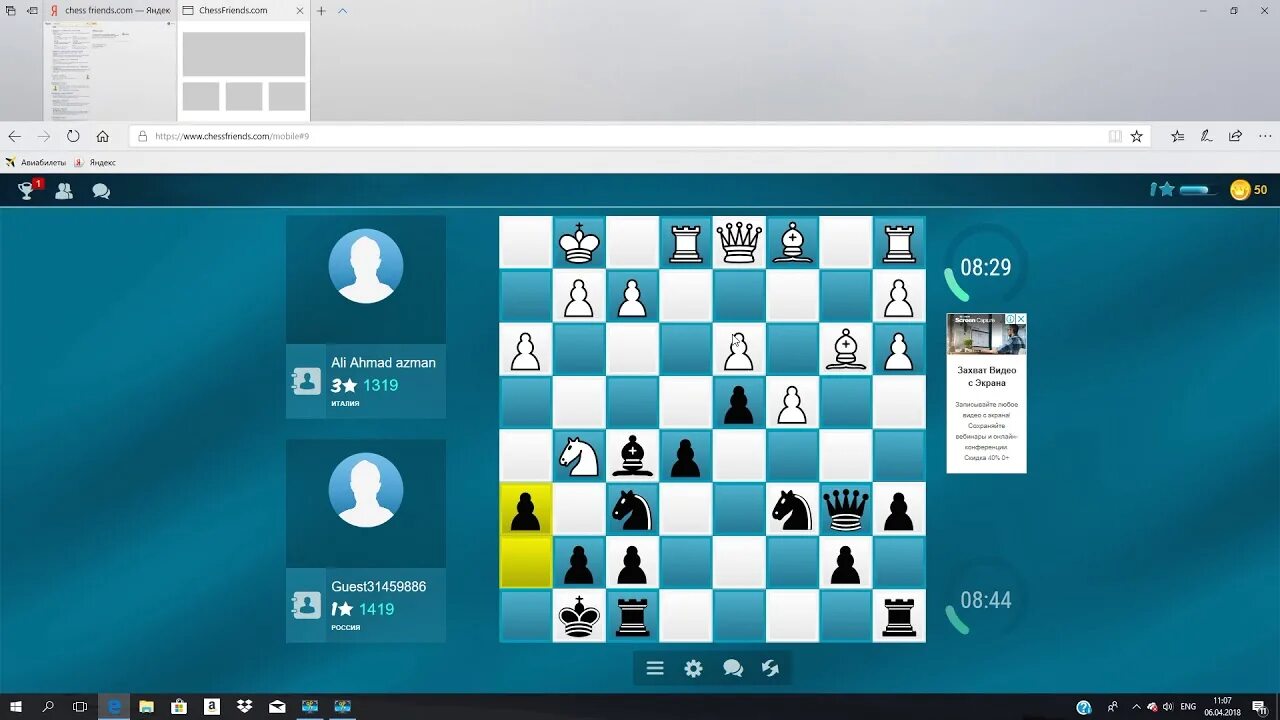Open the chat bubbles icon in top bar
Image resolution: width=1280 pixels, height=720 pixels.
point(101,190)
